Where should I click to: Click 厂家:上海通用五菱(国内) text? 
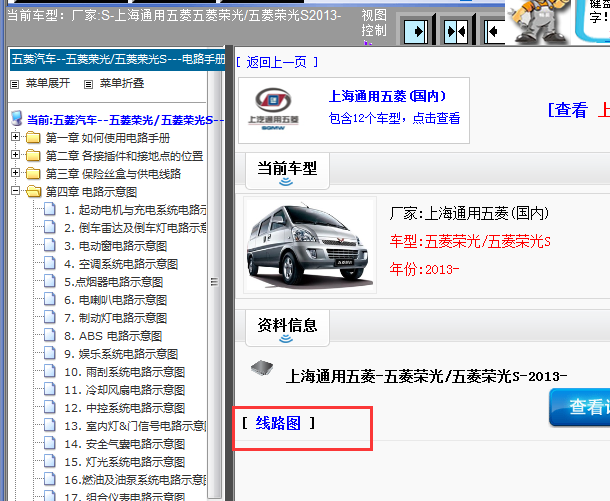[470, 213]
